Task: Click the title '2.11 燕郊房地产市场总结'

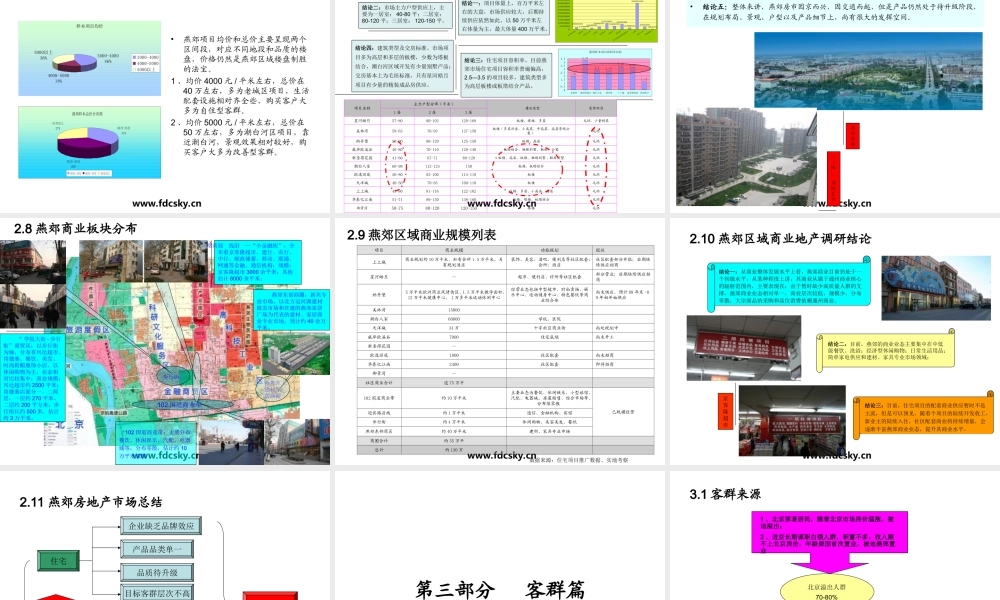Action: coord(91,502)
